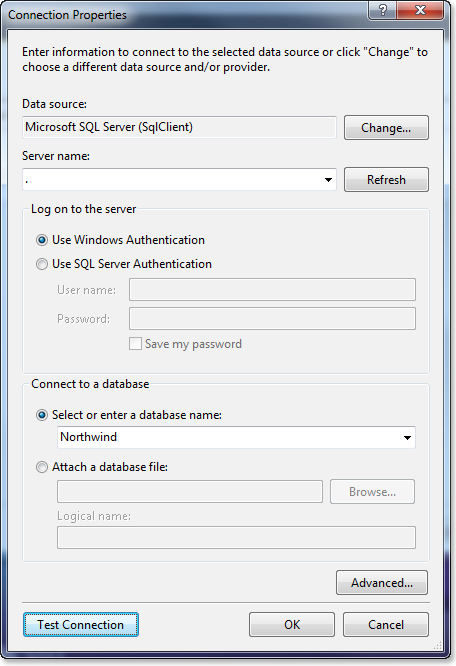Image resolution: width=456 pixels, height=666 pixels.
Task: Click the help question mark icon
Action: (383, 10)
